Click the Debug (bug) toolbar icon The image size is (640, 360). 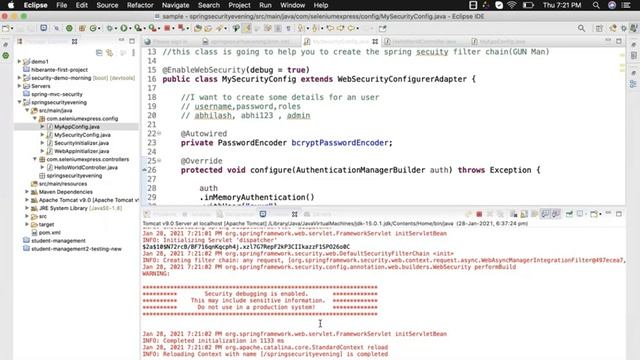point(109,29)
